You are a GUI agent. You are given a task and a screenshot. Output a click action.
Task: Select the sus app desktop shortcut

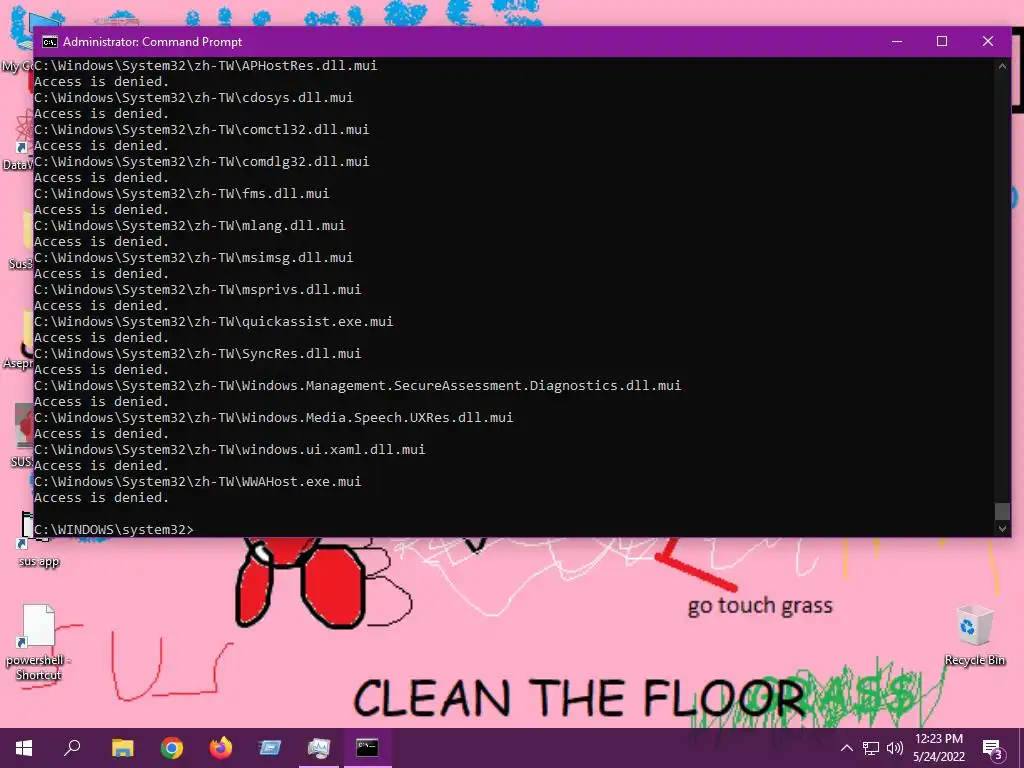click(39, 540)
